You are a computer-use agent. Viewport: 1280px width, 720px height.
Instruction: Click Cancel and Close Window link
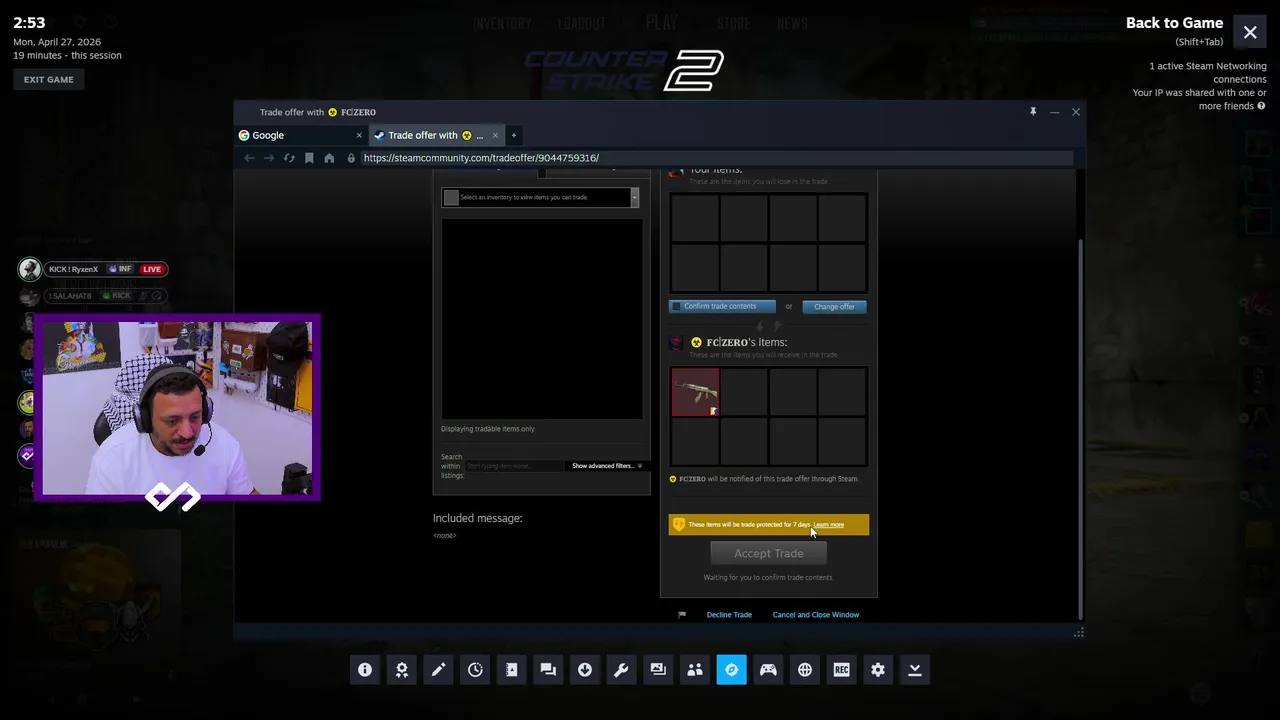(816, 615)
